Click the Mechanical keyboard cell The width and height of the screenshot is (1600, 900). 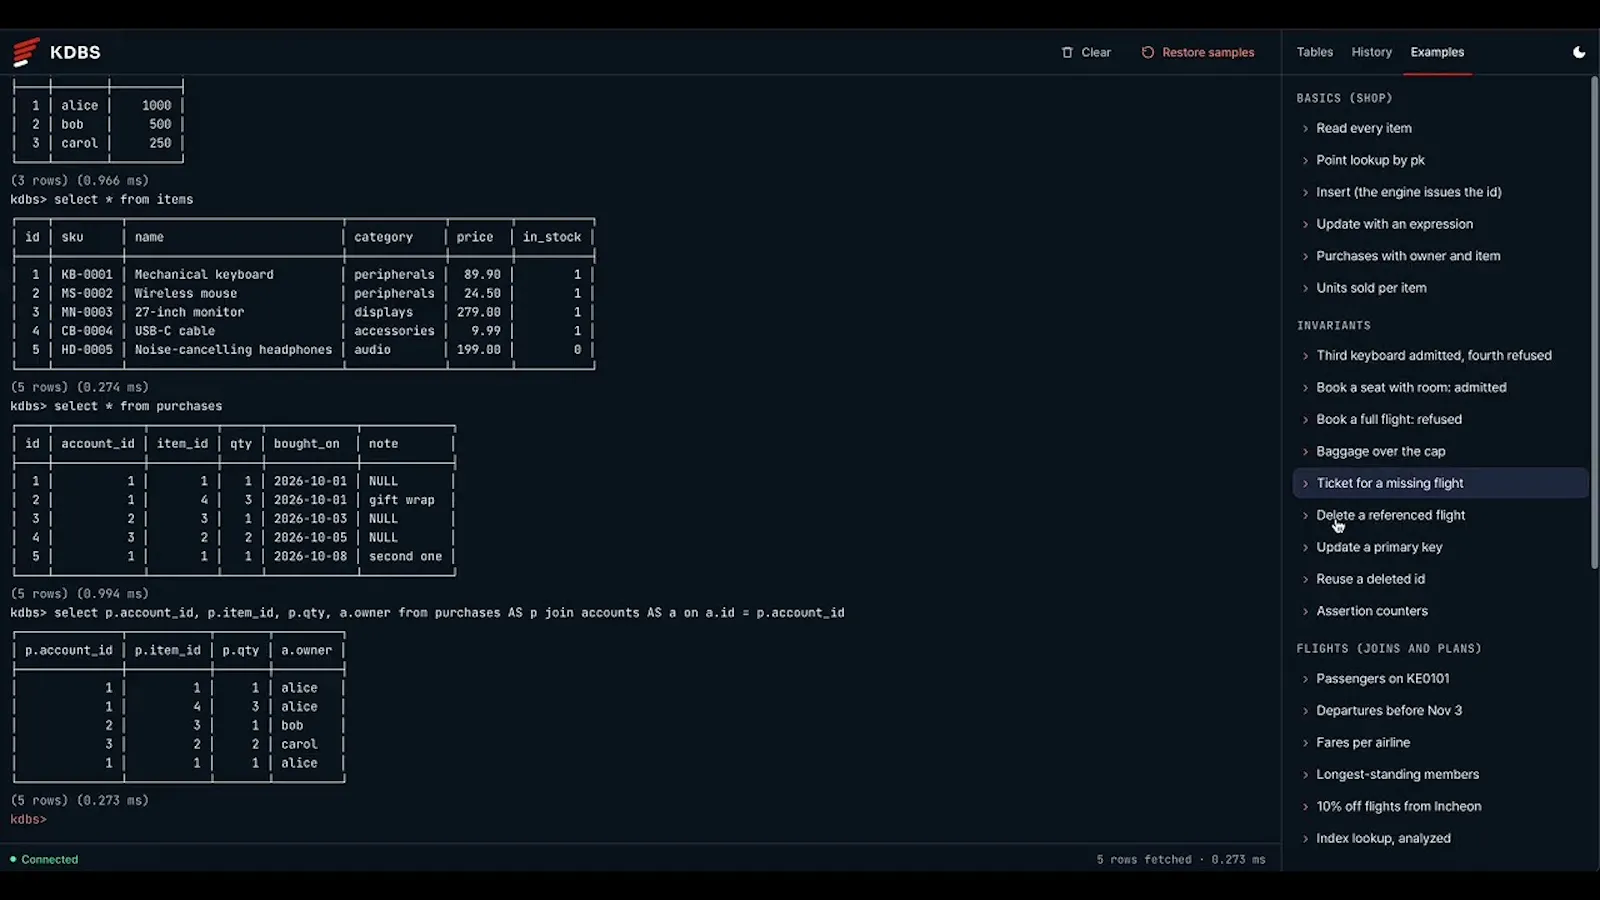pyautogui.click(x=204, y=274)
